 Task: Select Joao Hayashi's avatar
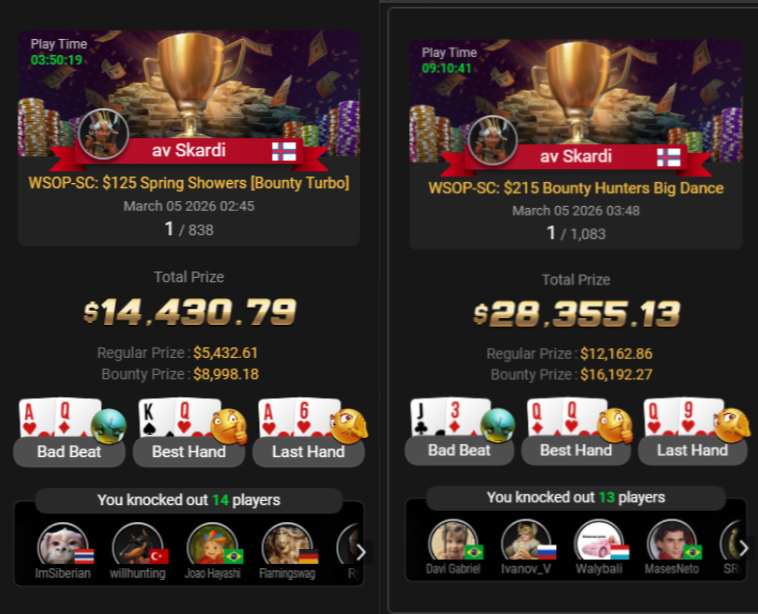pyautogui.click(x=212, y=545)
